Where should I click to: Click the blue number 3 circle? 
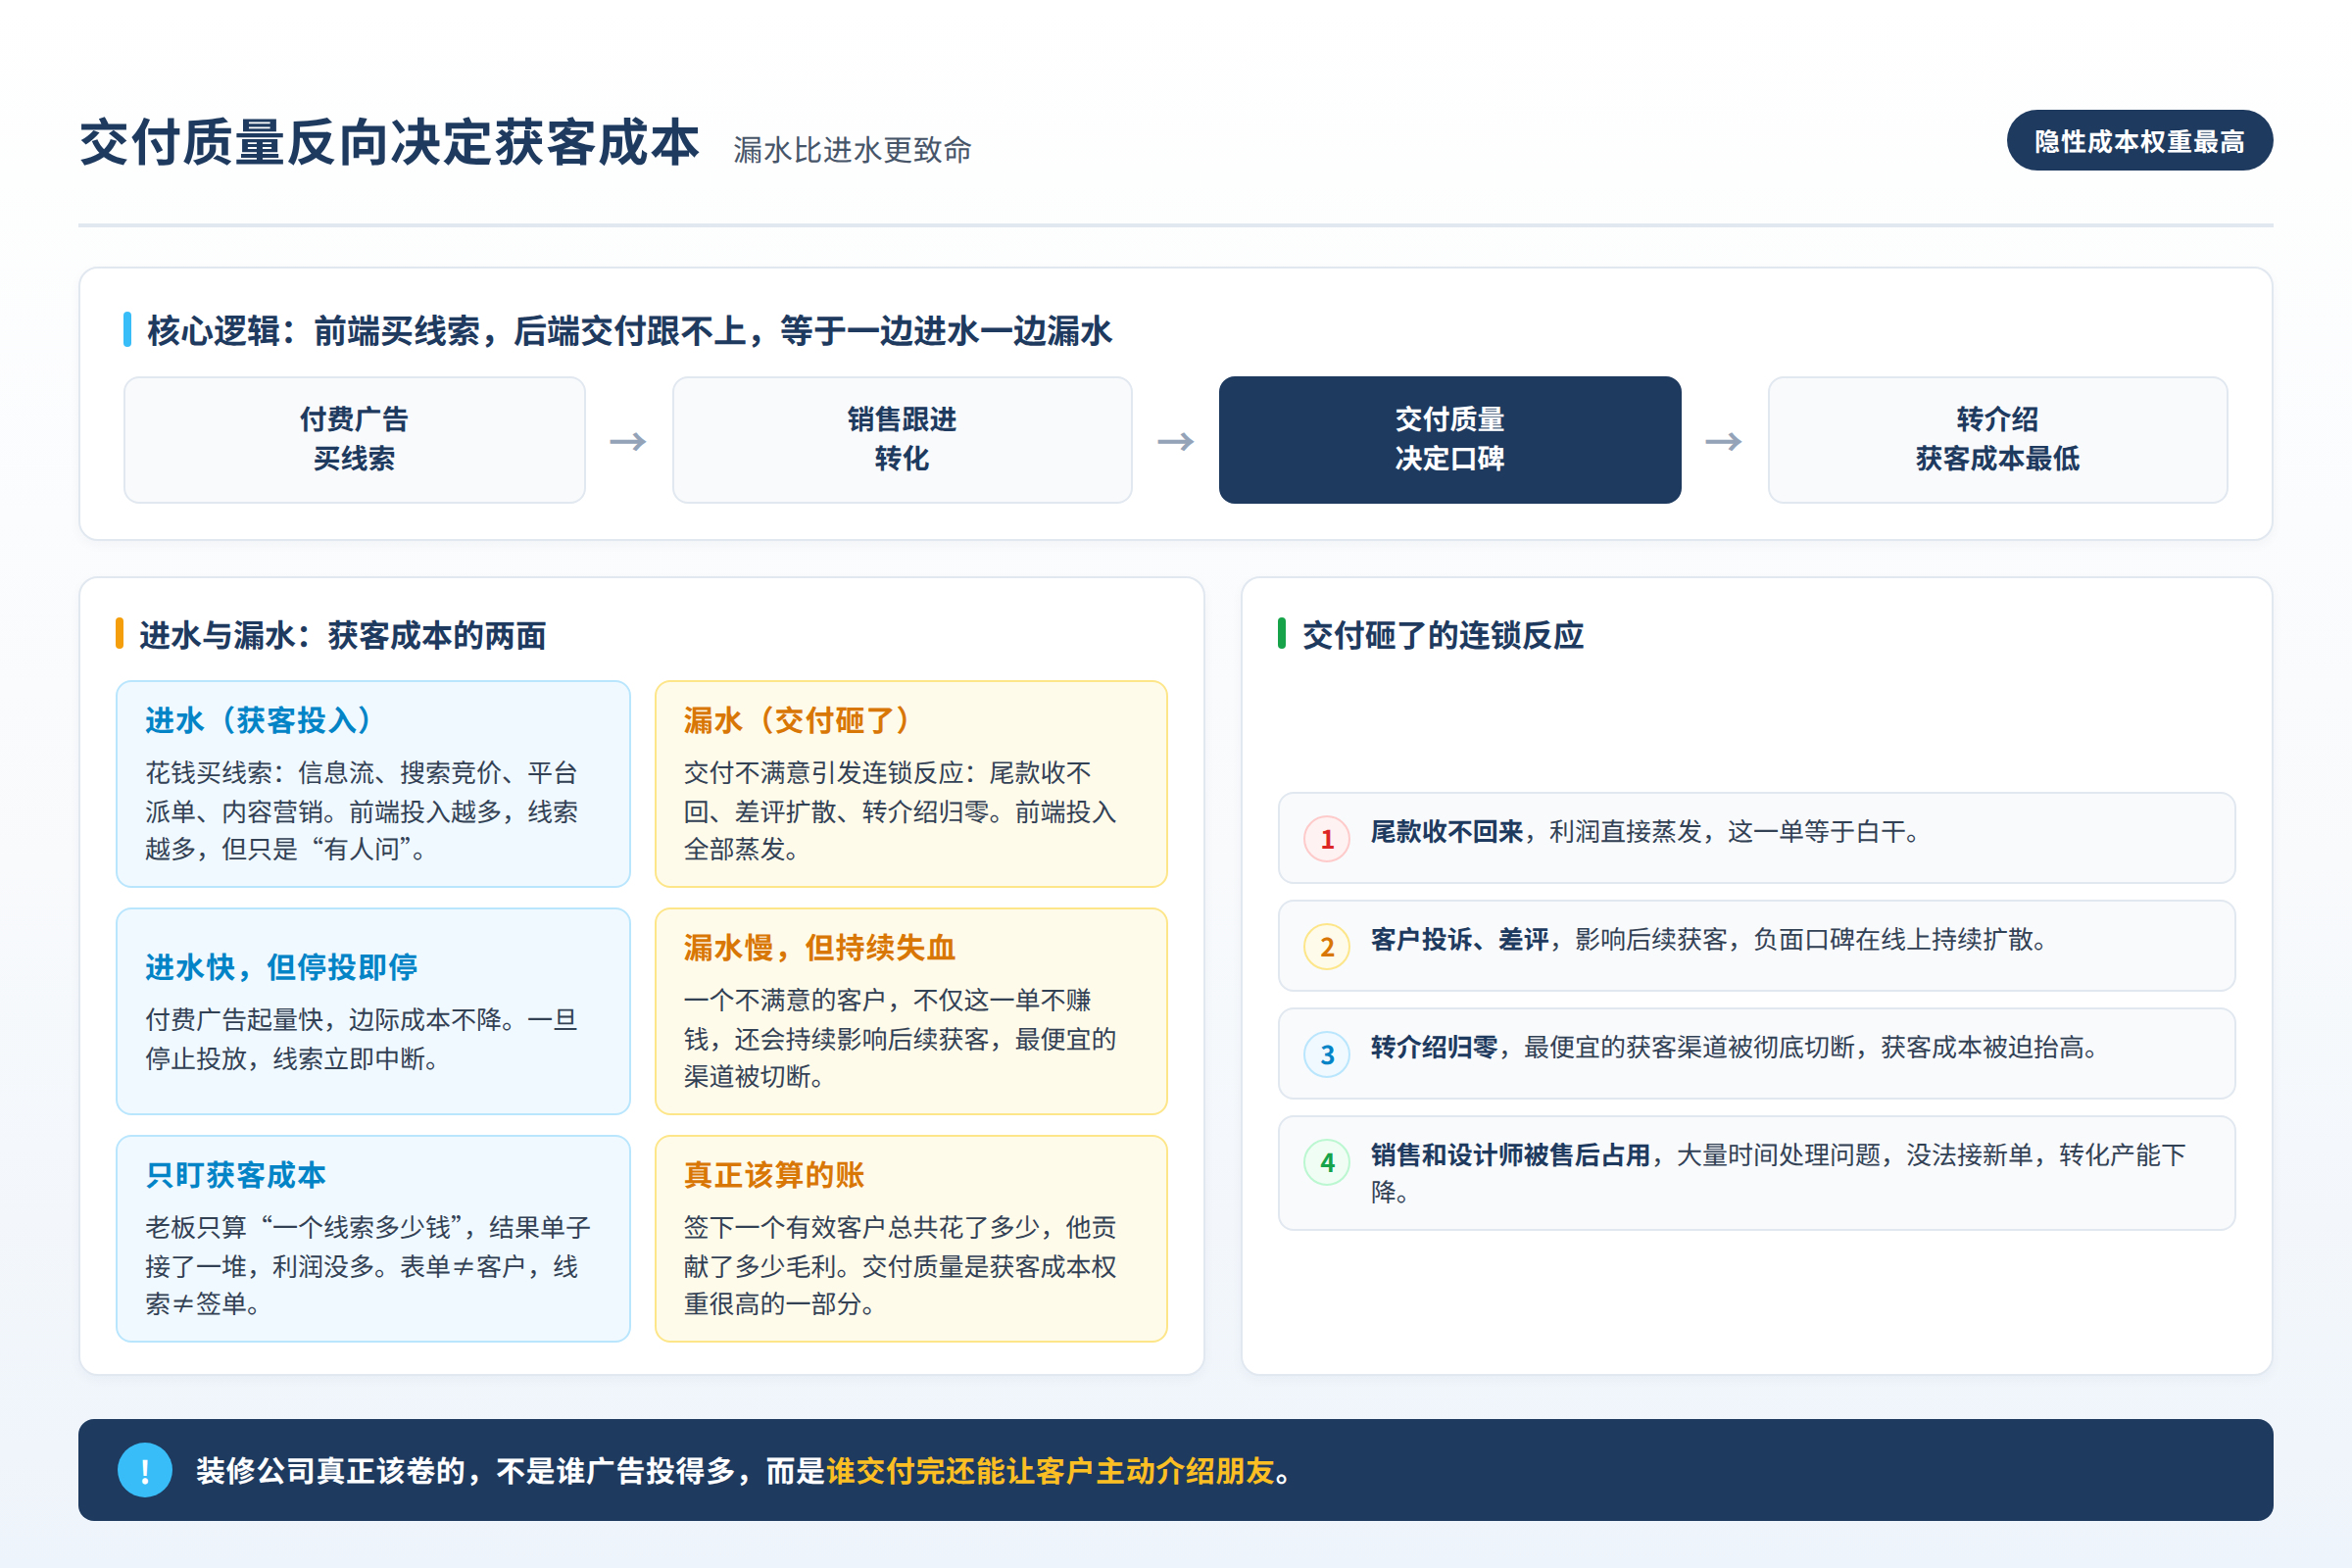tap(1326, 1054)
